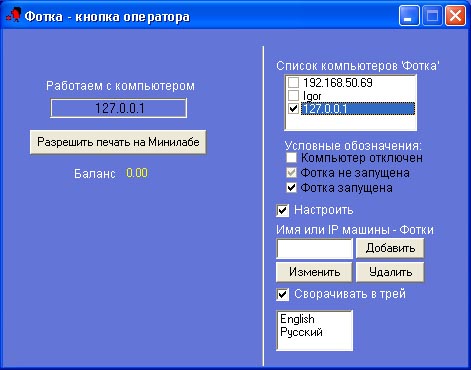Click the Удалить button
Screen dimensions: 471x370
click(x=390, y=272)
